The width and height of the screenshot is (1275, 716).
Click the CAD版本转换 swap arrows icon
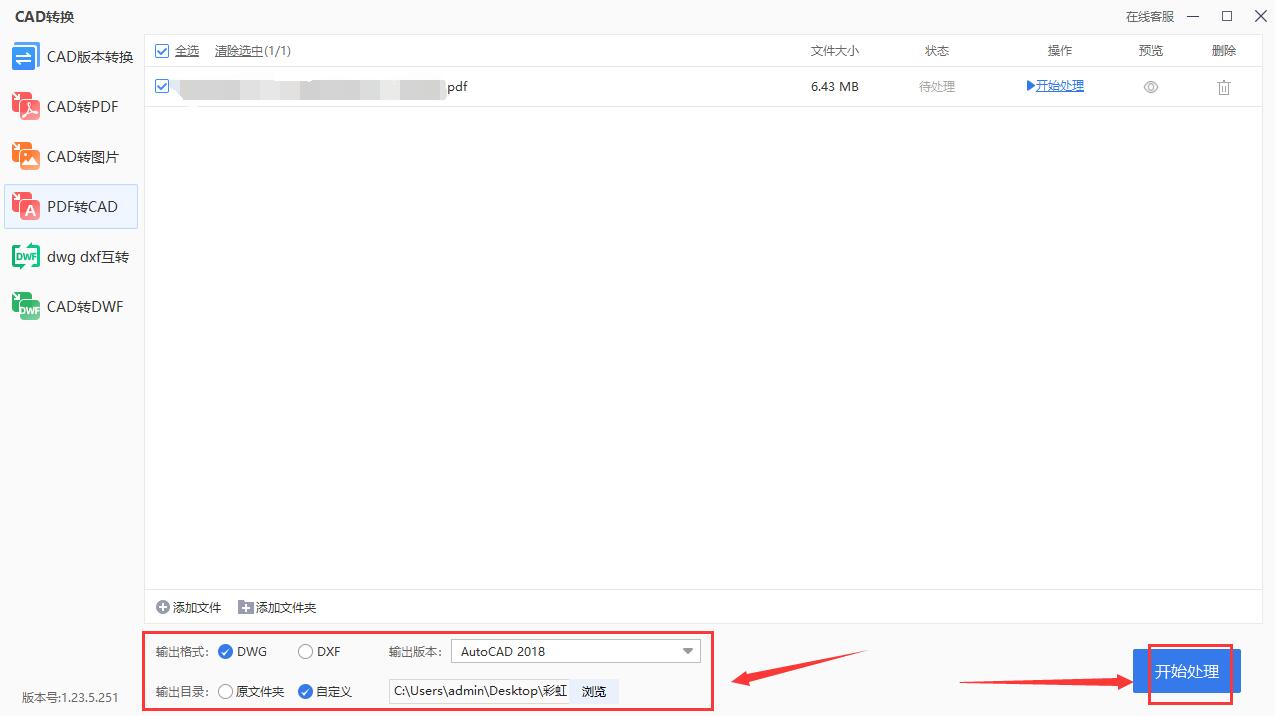25,57
